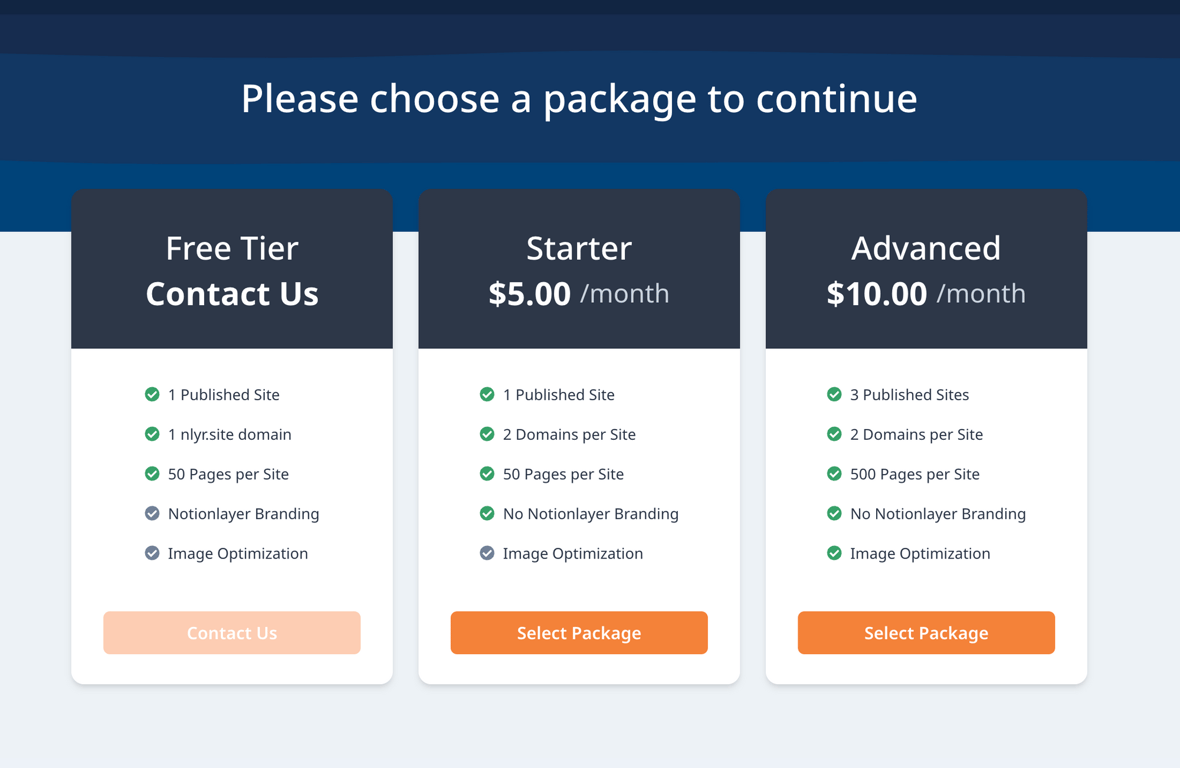The image size is (1180, 768).
Task: Click the 'Starter' card title
Action: 579,248
